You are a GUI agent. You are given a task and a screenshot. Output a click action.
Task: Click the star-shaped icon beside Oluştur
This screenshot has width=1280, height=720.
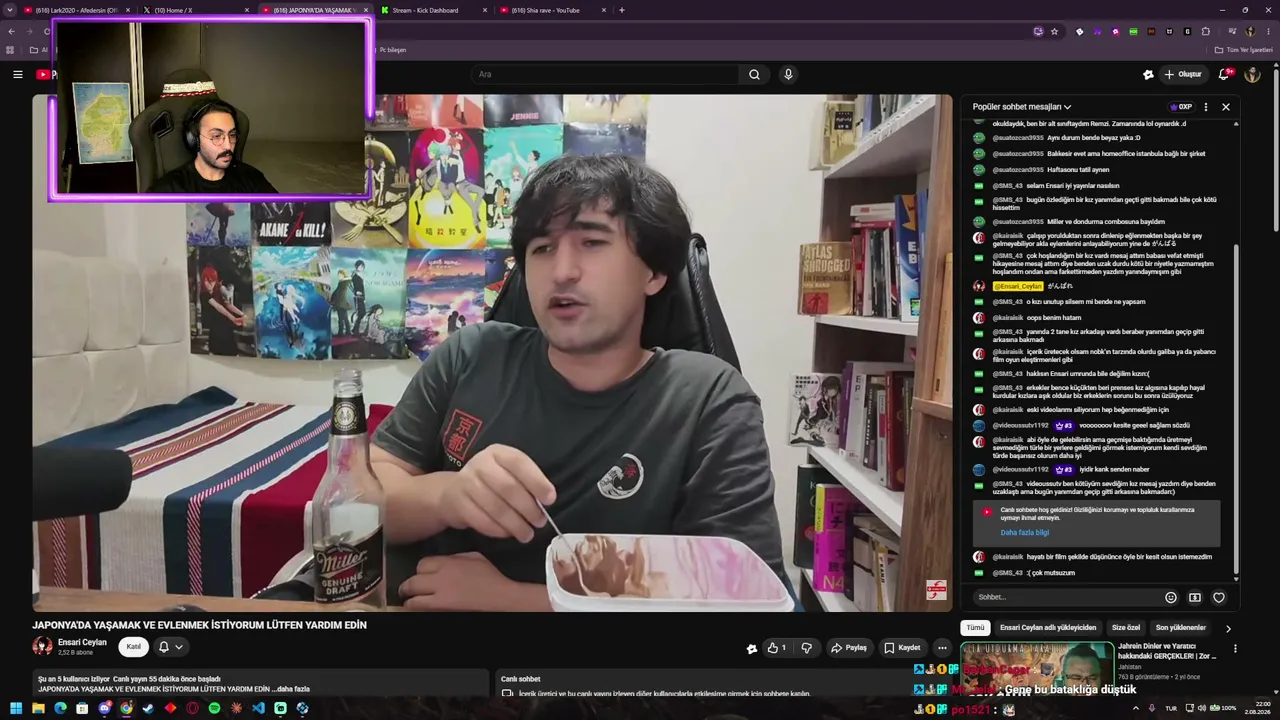click(1148, 74)
